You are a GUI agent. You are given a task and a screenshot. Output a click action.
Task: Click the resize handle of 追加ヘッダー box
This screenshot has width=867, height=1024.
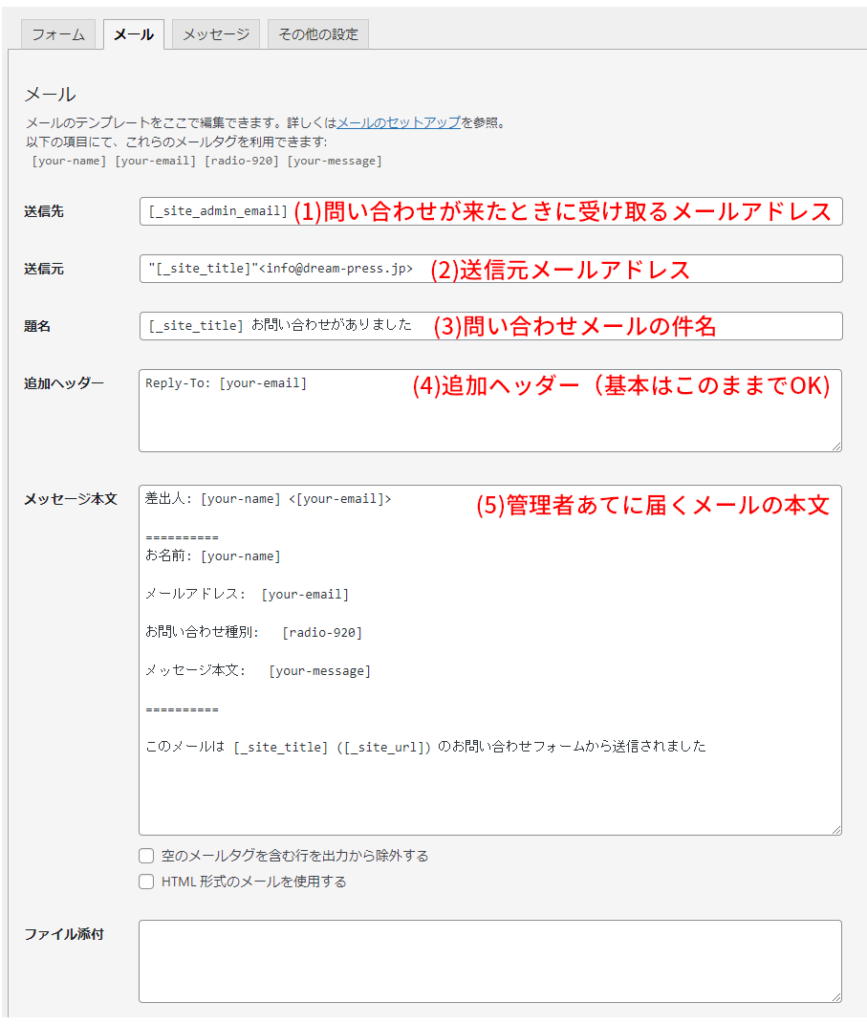(835, 445)
